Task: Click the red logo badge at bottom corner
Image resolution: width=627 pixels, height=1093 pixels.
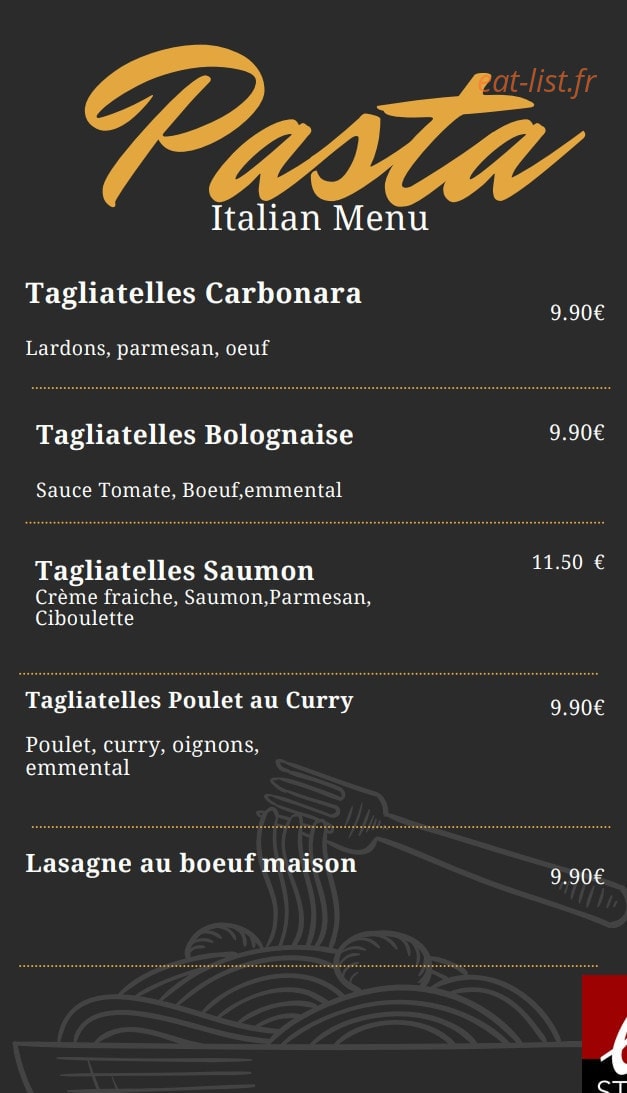Action: [x=605, y=1034]
